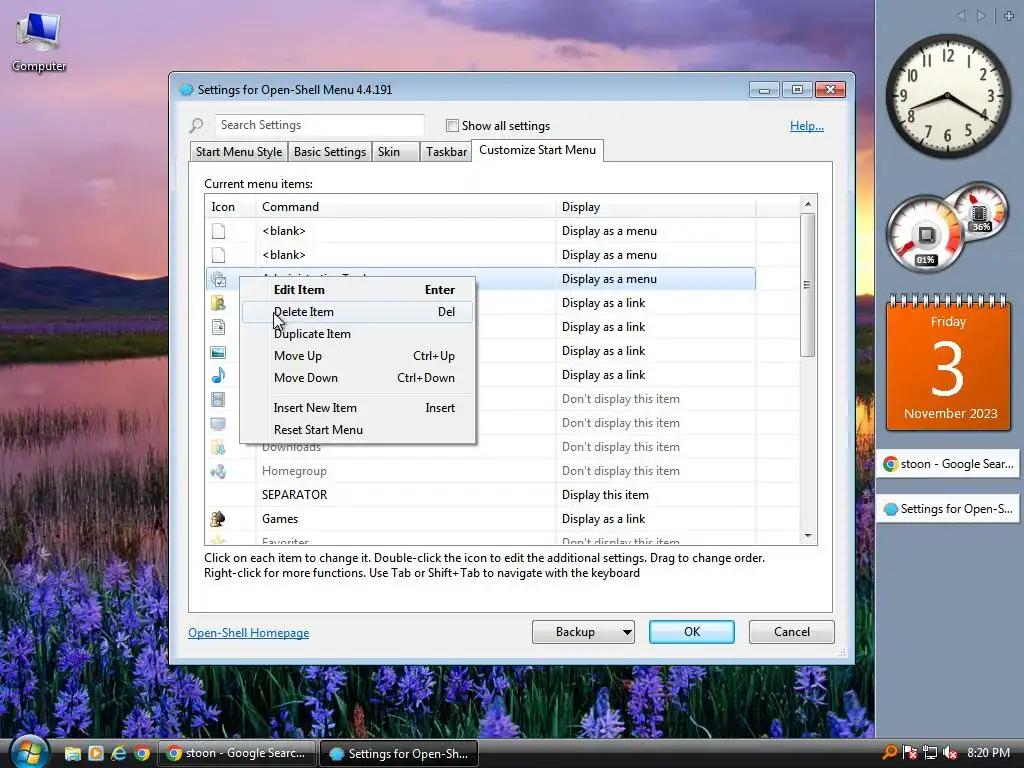The width and height of the screenshot is (1024, 768).
Task: Visit the Open-Shell Homepage link
Action: 249,633
